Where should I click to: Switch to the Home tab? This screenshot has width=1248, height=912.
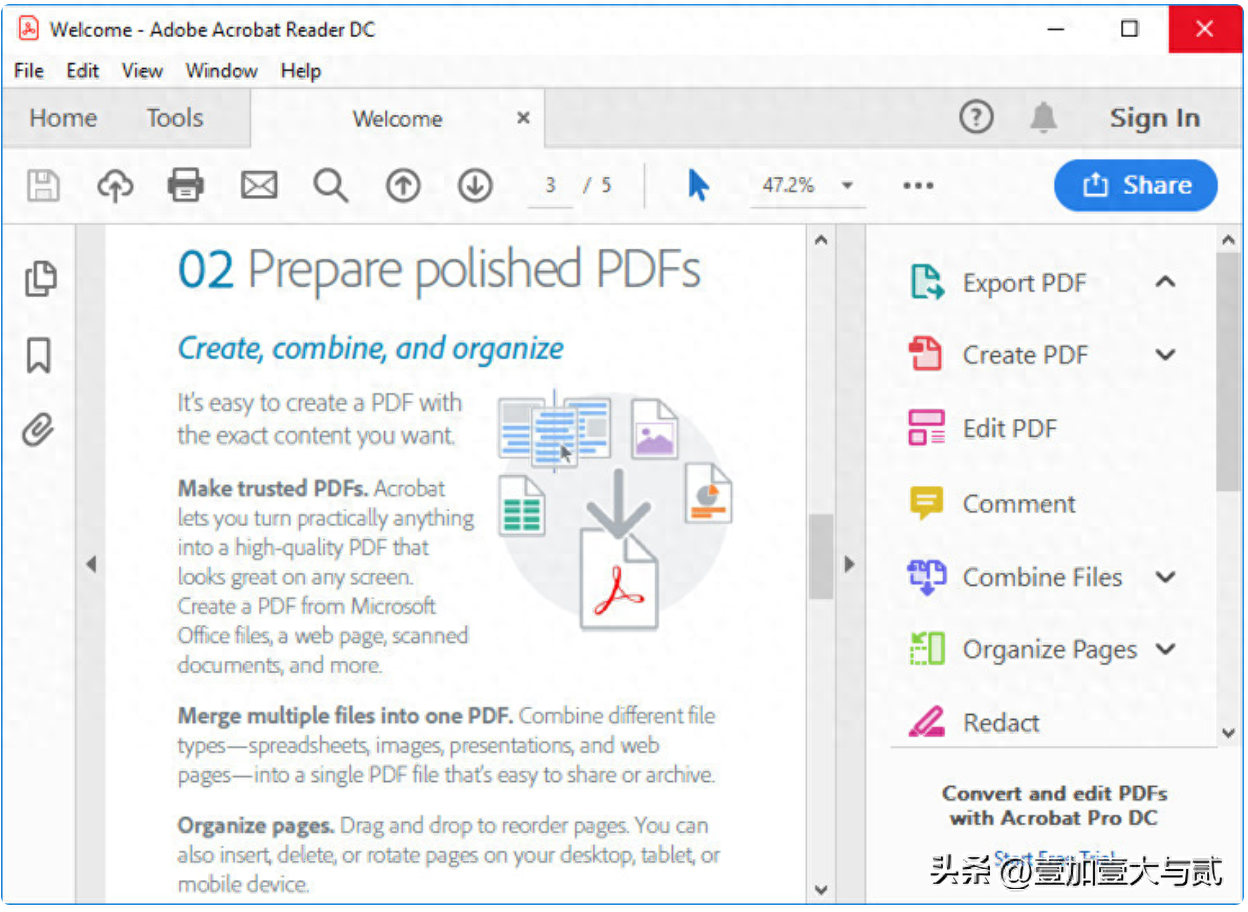click(x=63, y=118)
